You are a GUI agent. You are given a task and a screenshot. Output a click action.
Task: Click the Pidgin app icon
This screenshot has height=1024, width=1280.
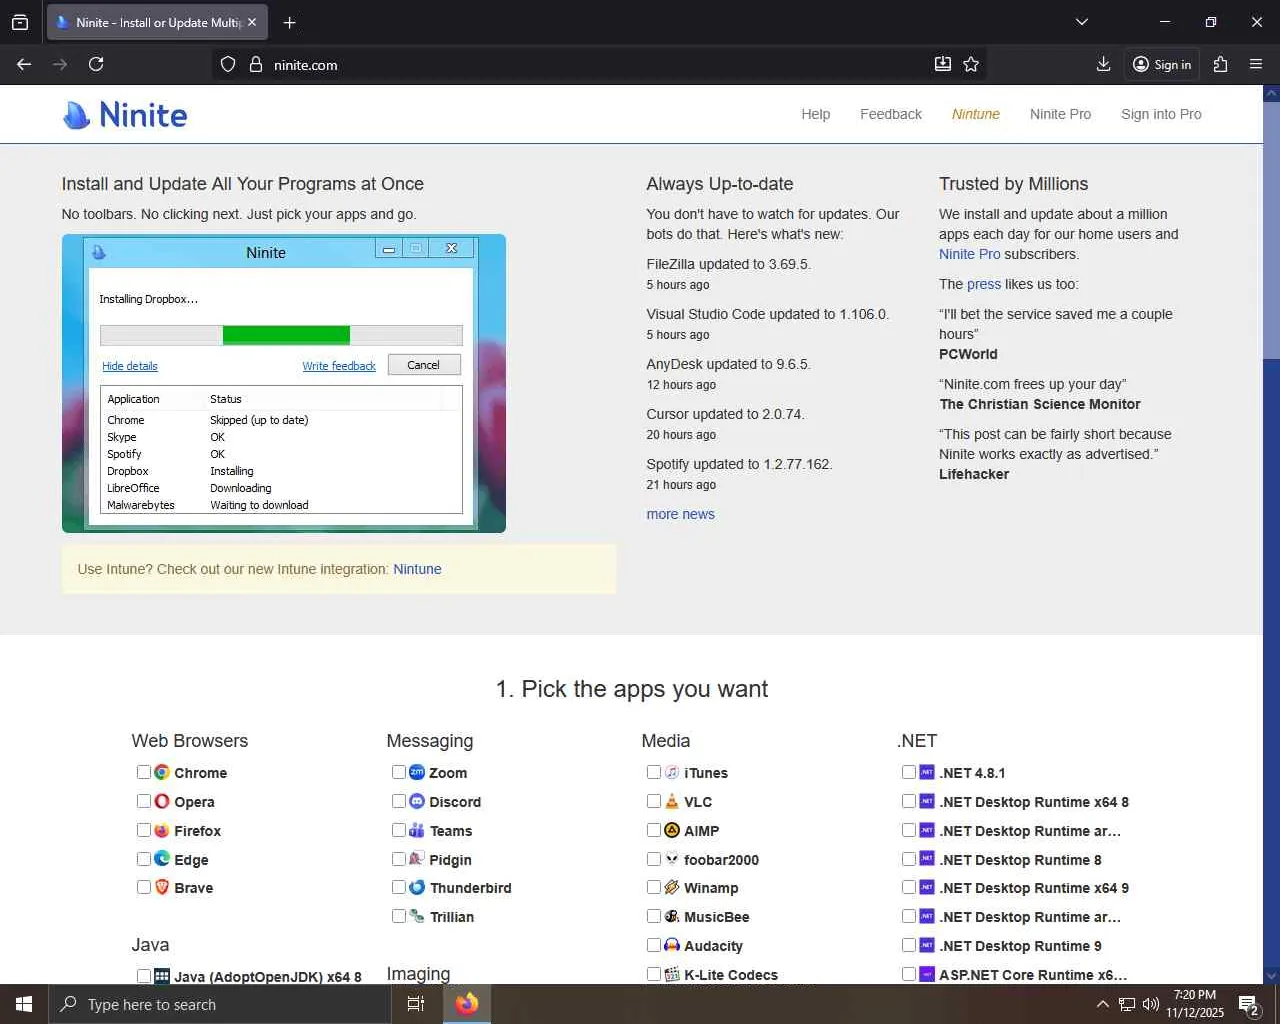click(x=417, y=858)
